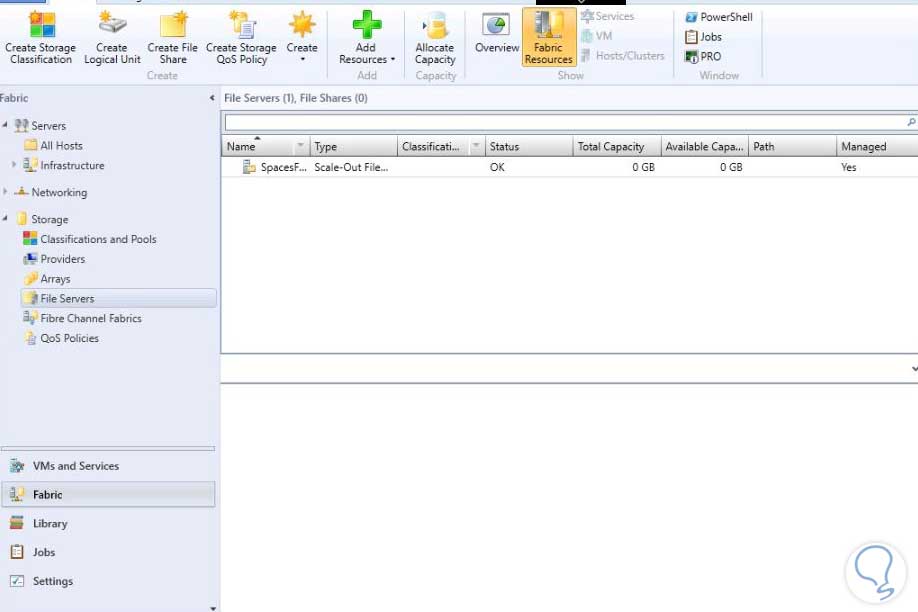This screenshot has height=612, width=918.
Task: Sort by the Type column header
Action: [x=354, y=146]
